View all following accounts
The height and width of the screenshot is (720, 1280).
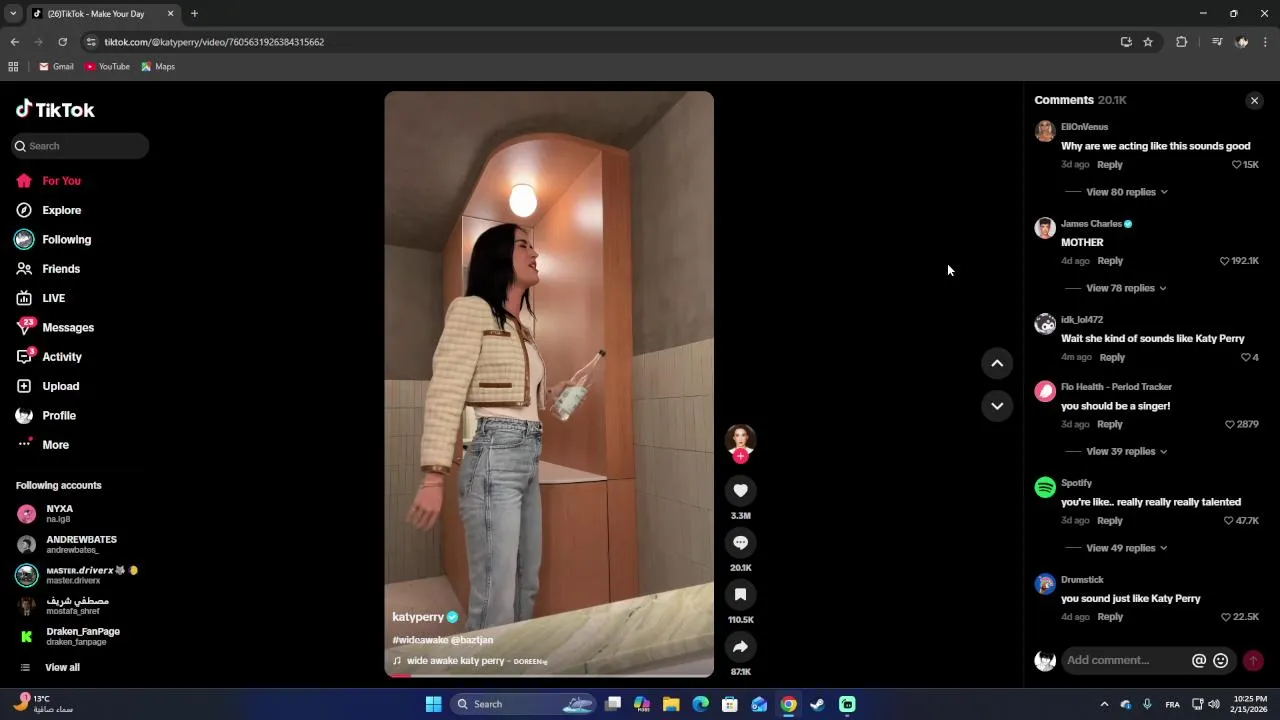62,668
